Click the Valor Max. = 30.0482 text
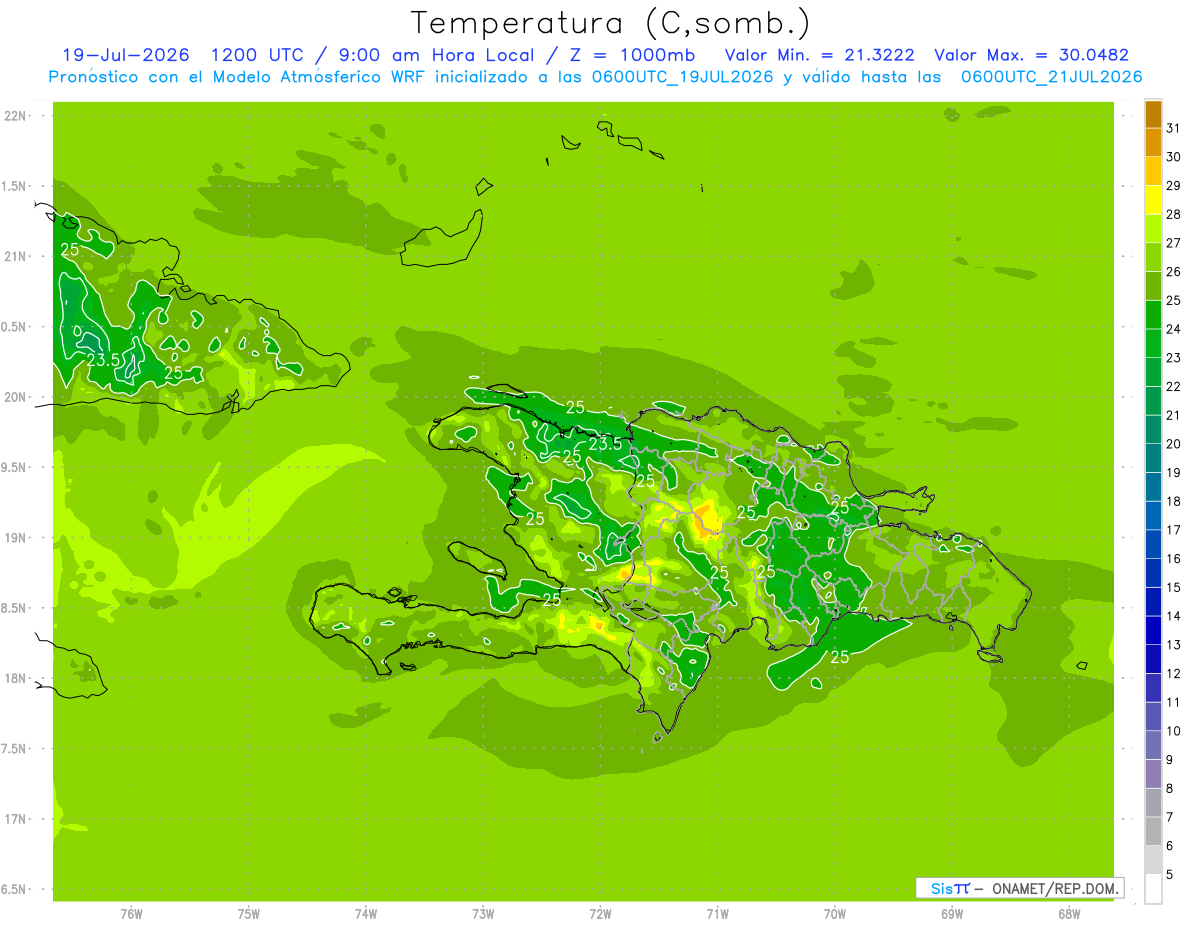1200x927 pixels. pos(1031,55)
